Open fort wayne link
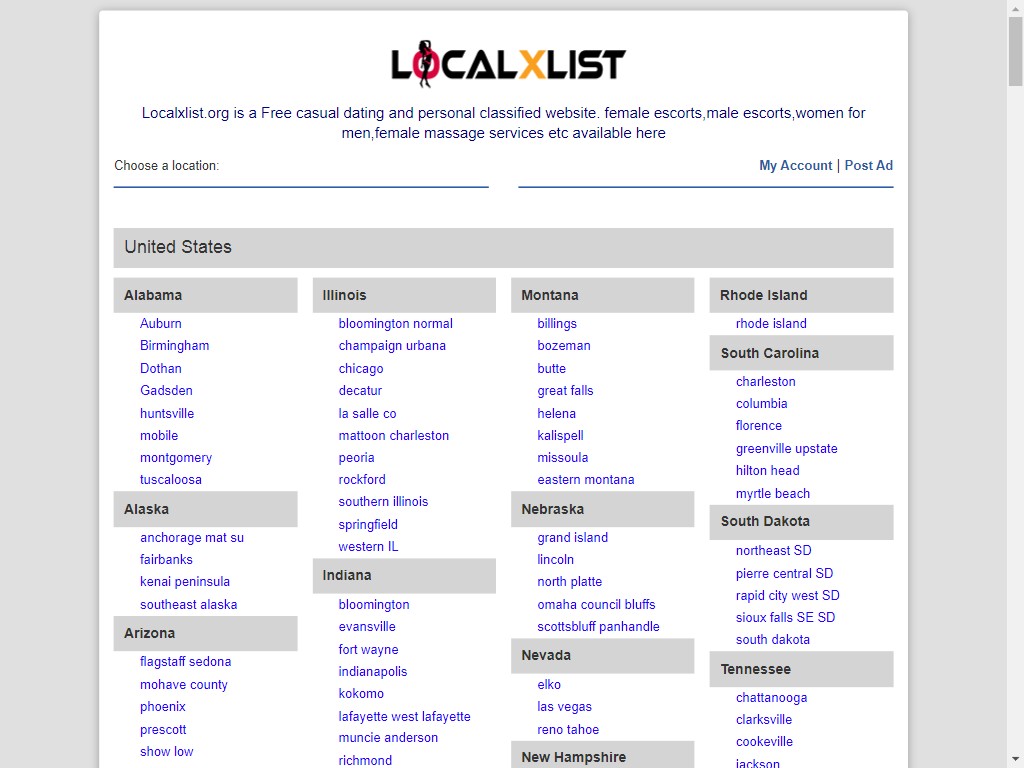 368,650
